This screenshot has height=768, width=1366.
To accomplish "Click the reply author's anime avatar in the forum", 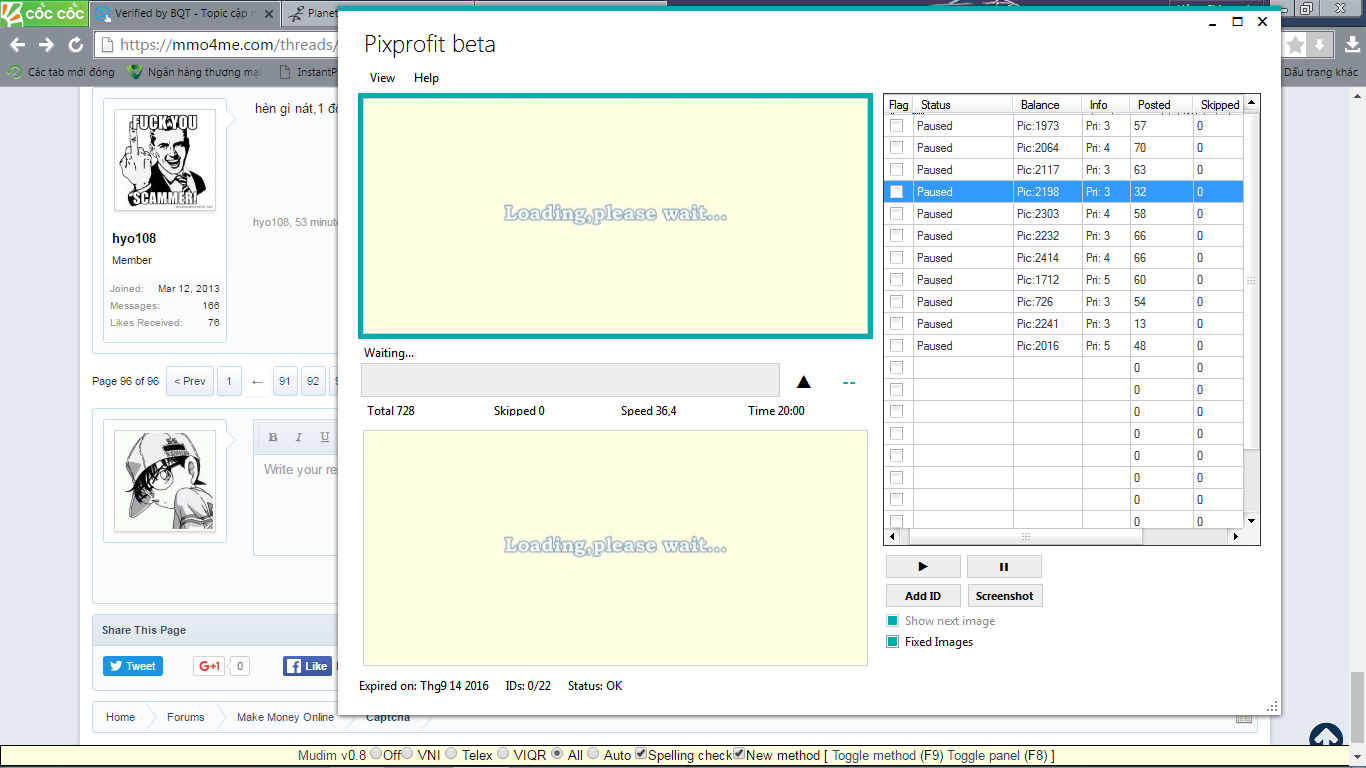I will [x=165, y=481].
